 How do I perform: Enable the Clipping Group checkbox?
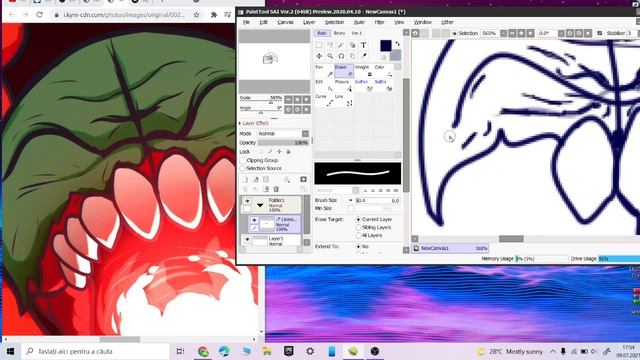point(243,160)
